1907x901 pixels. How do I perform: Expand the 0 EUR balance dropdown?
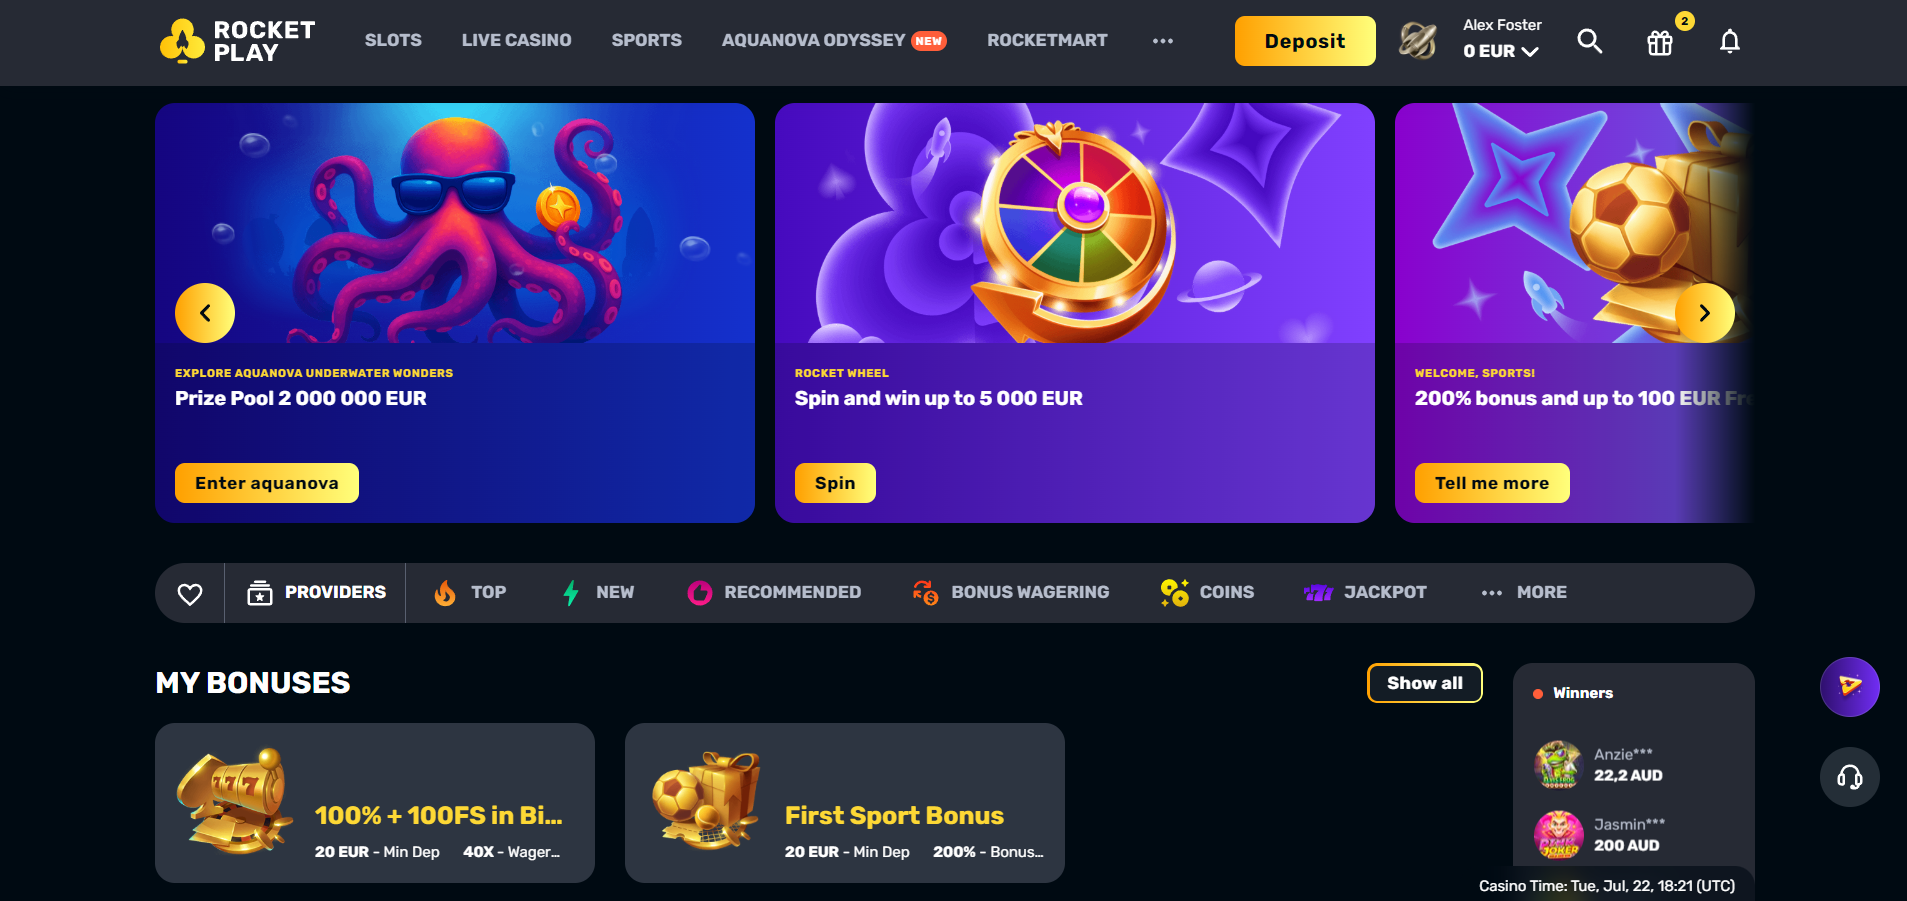1500,51
